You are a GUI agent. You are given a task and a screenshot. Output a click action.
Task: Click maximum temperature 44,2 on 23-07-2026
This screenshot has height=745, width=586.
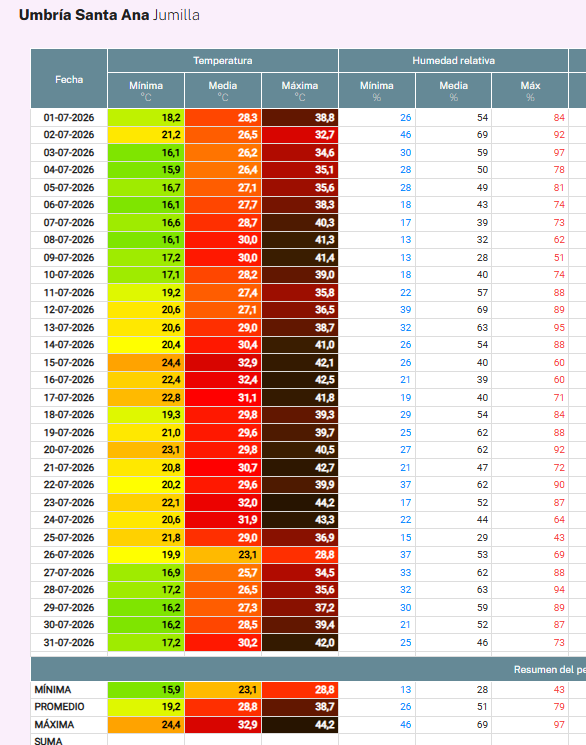pos(300,502)
